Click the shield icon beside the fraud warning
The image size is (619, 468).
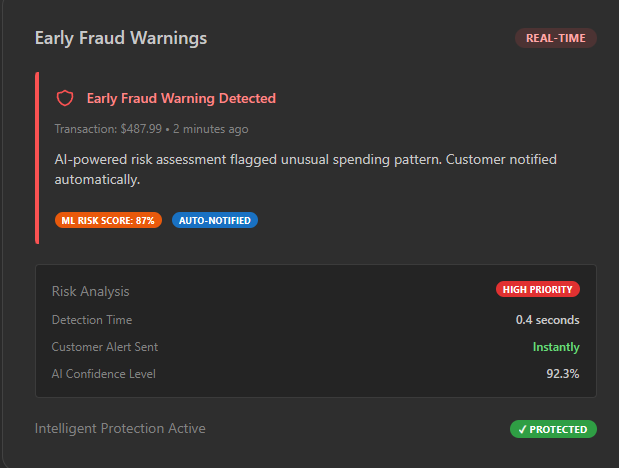(65, 98)
